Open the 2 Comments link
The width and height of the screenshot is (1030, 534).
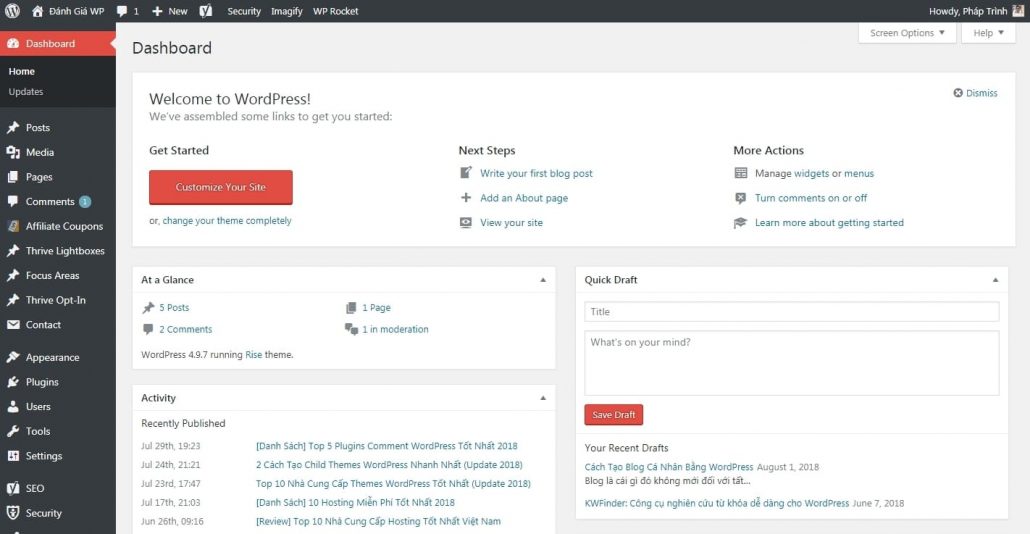[185, 329]
